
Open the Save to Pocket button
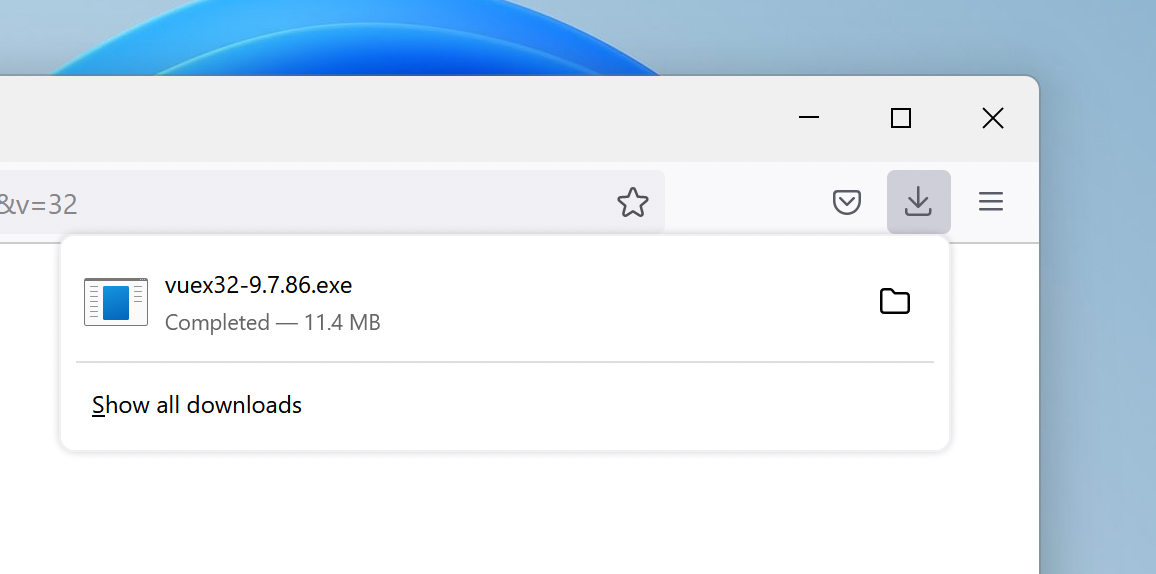(x=846, y=202)
